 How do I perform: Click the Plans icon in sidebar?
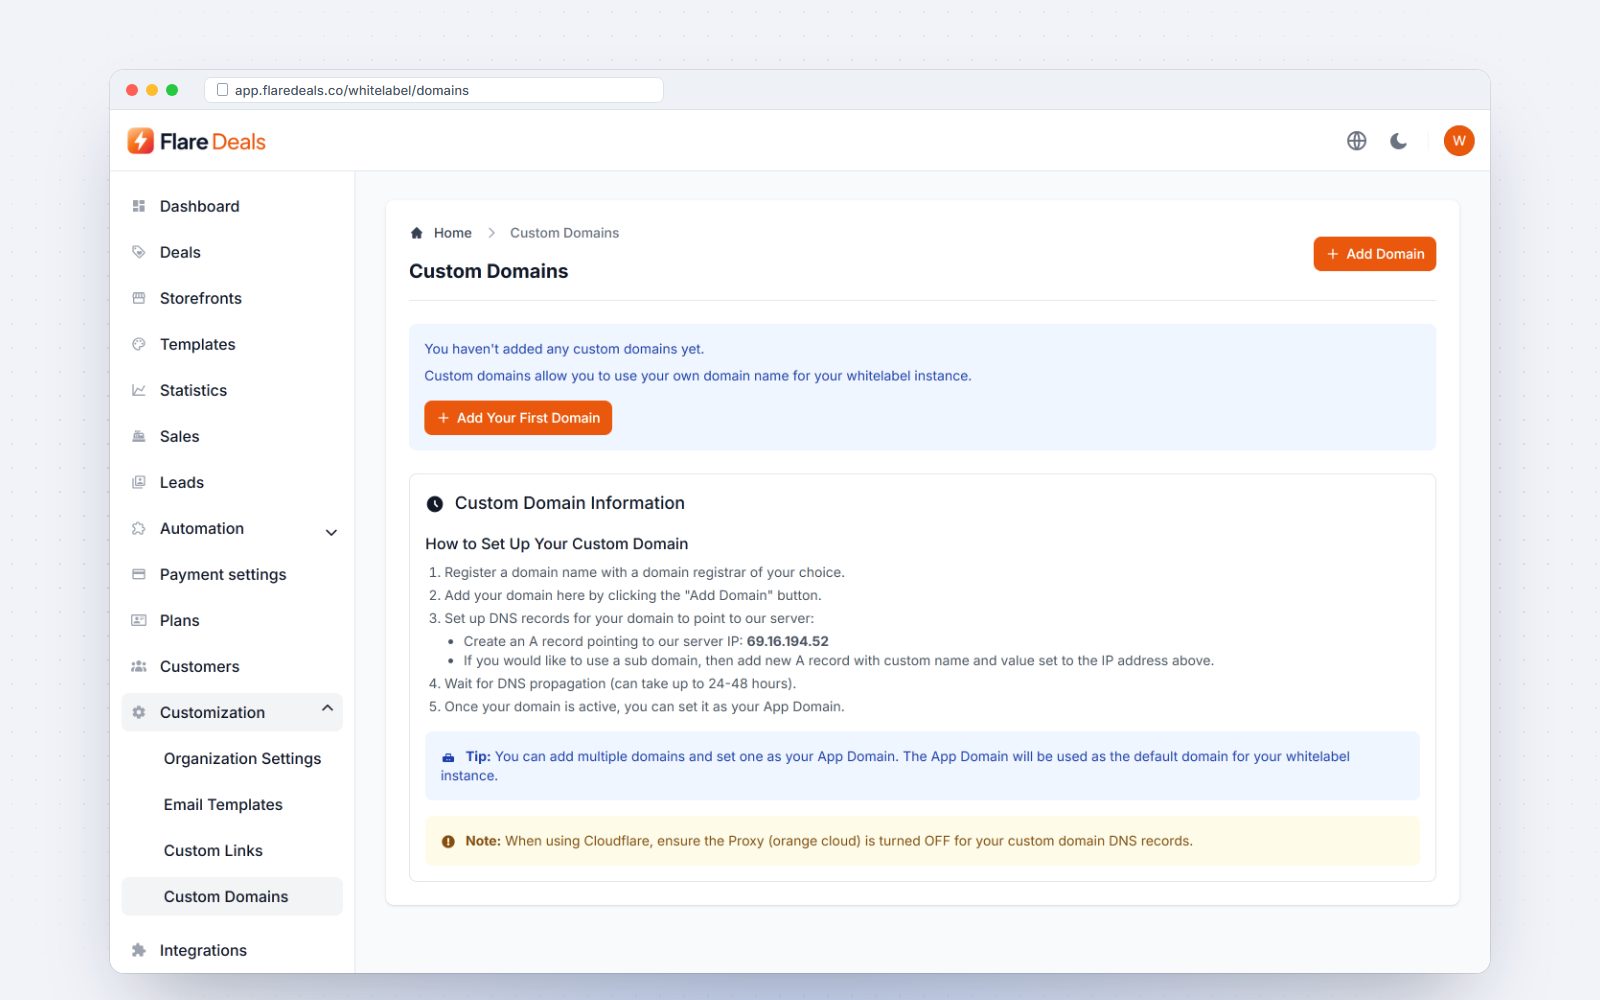click(139, 620)
